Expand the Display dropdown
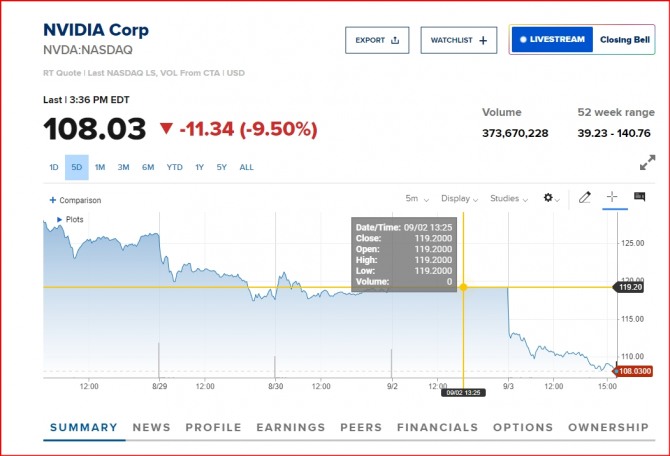This screenshot has width=670, height=456. (x=462, y=198)
